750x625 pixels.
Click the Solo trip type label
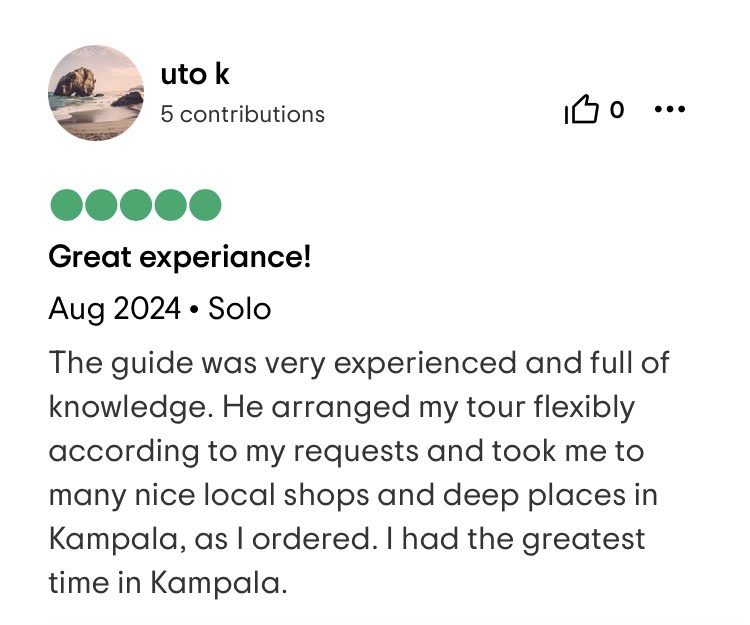pos(239,308)
